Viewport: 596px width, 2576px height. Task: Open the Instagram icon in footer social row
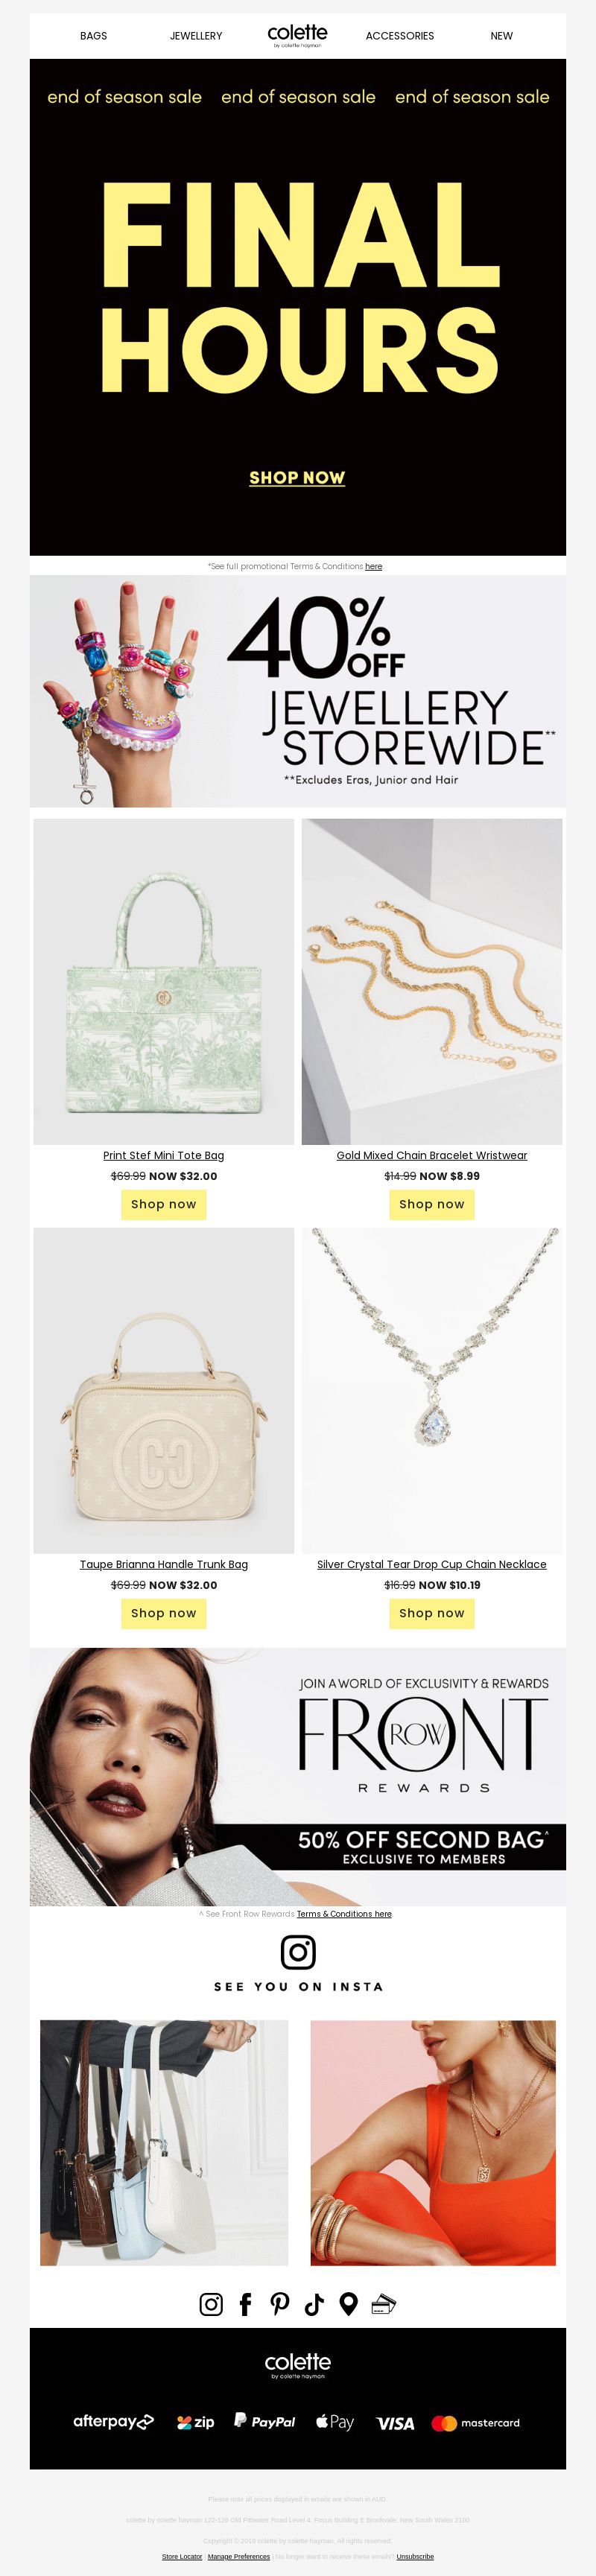(x=211, y=2304)
